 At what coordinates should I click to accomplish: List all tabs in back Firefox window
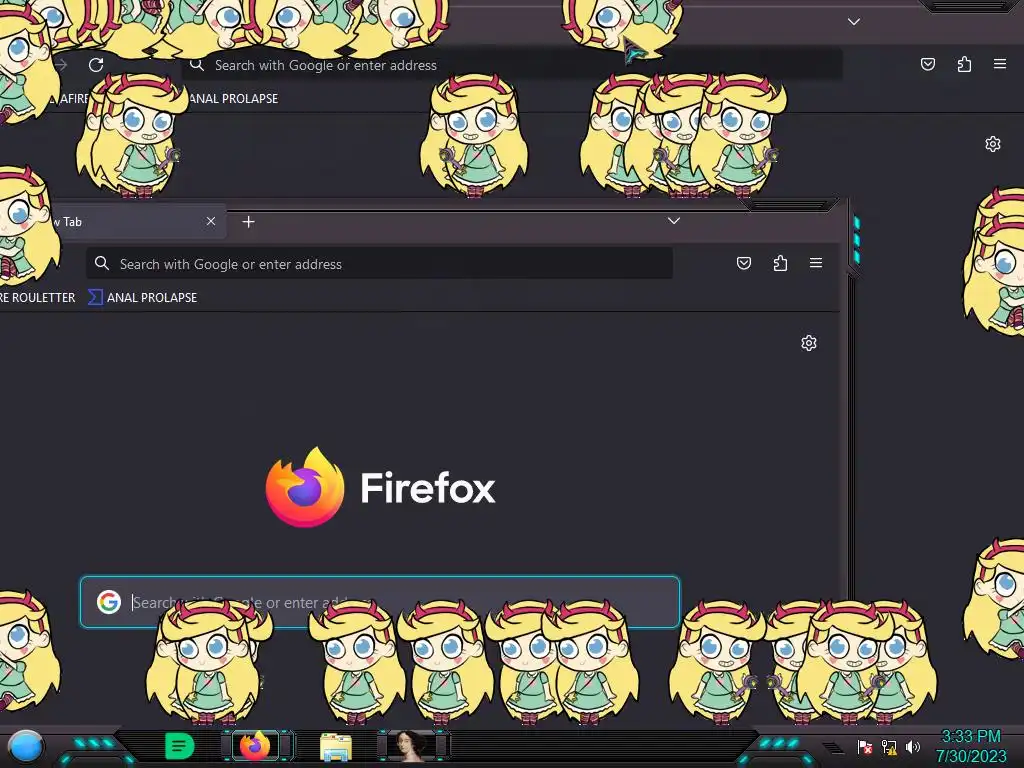(854, 22)
